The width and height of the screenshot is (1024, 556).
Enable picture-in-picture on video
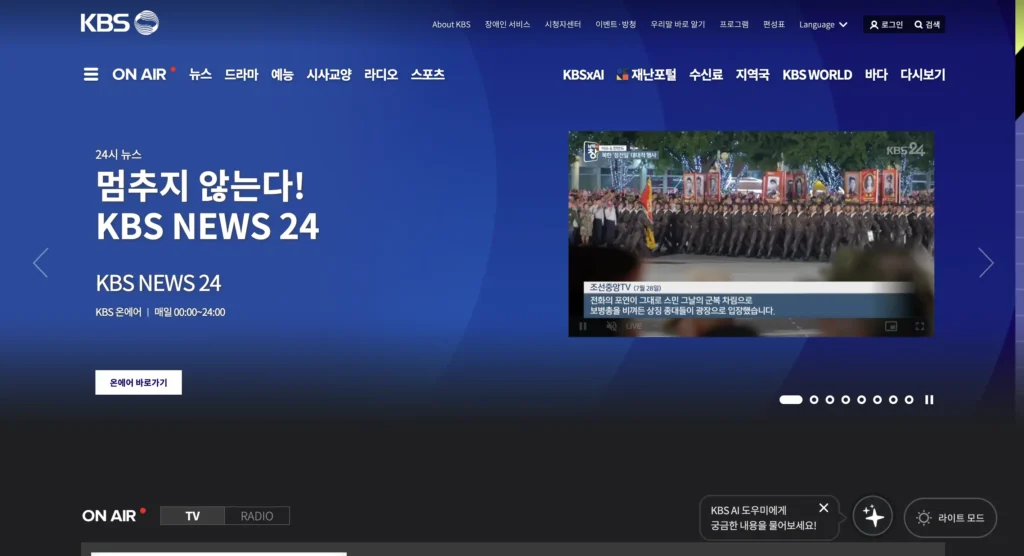click(891, 326)
